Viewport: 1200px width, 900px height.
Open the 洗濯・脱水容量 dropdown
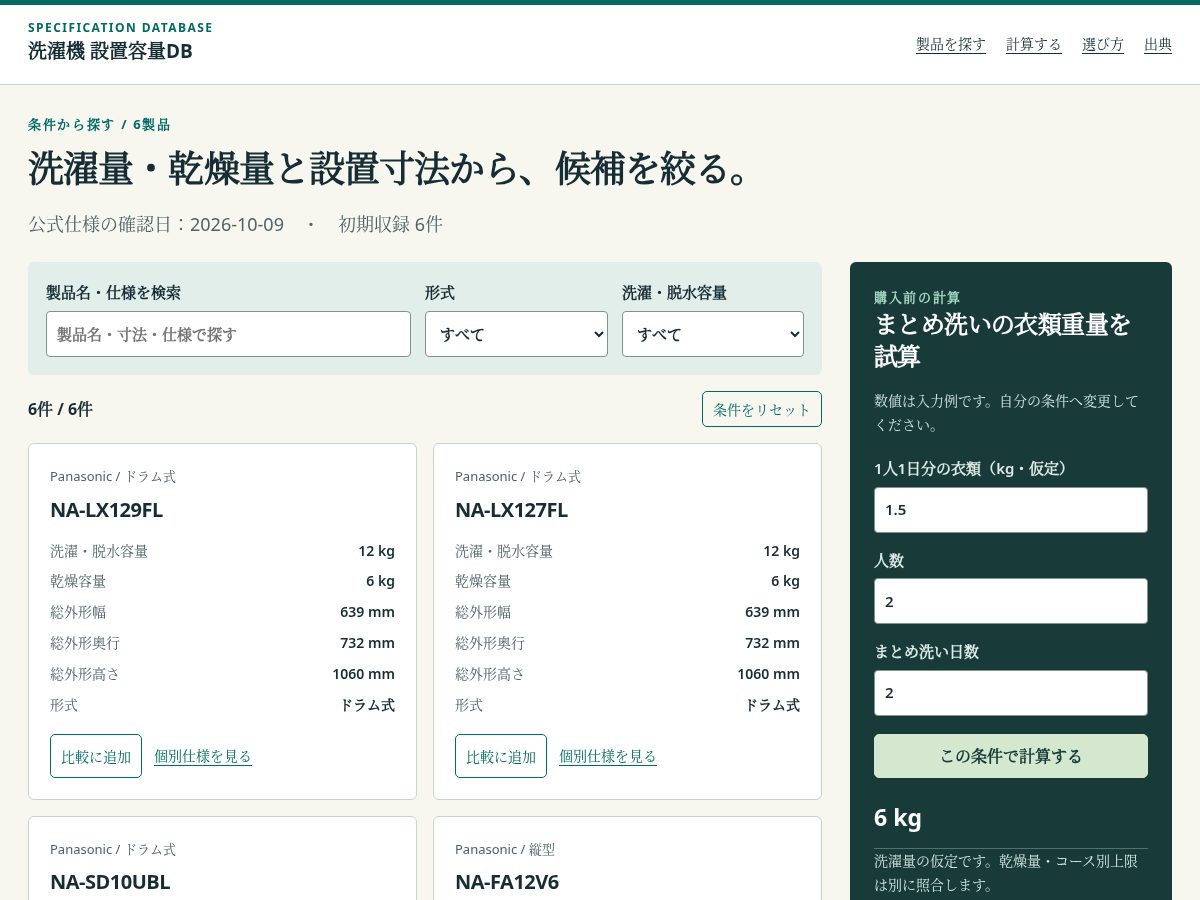click(713, 334)
